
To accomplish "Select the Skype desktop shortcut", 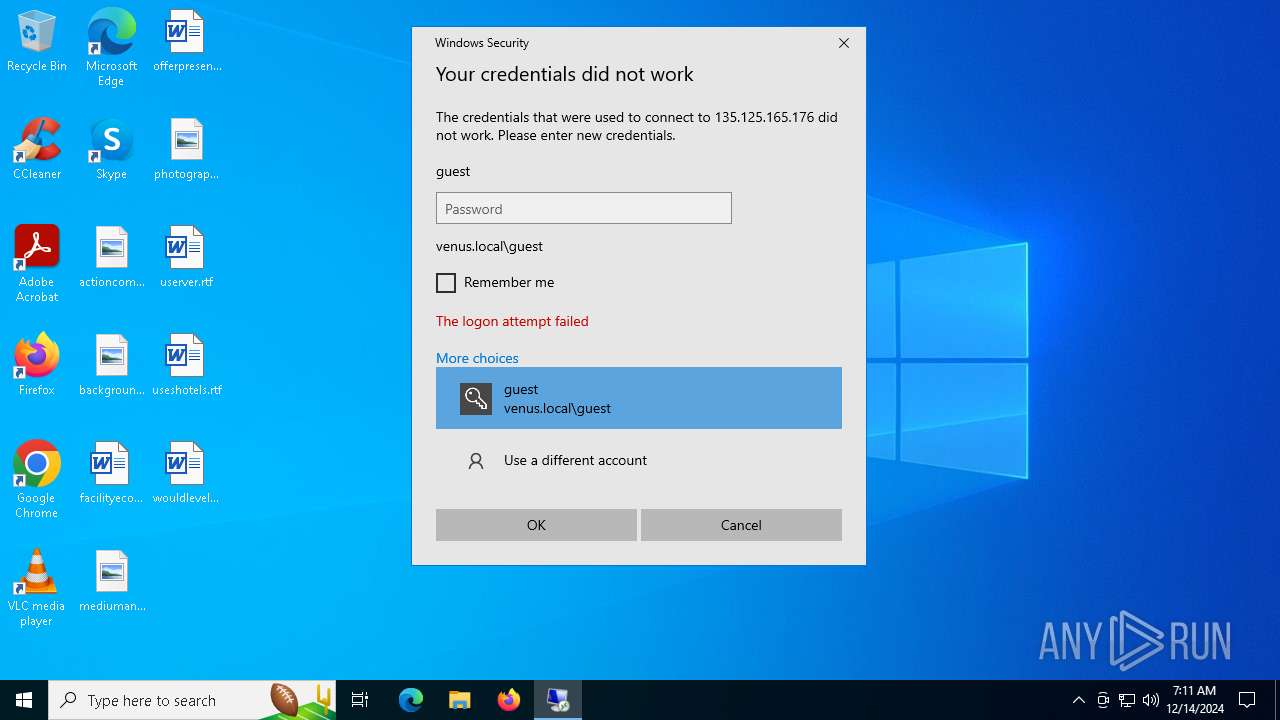I will click(111, 149).
